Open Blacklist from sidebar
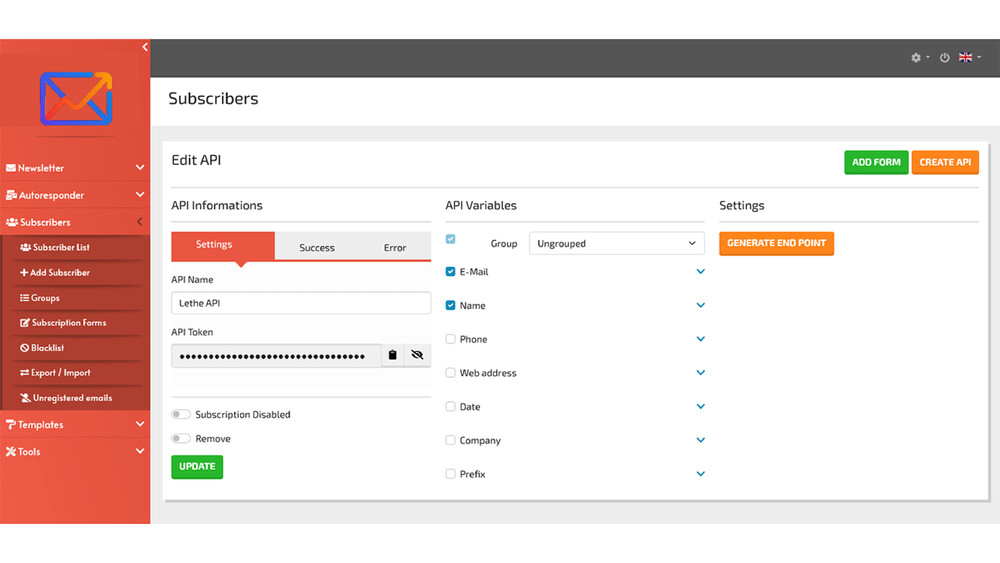 [42, 347]
